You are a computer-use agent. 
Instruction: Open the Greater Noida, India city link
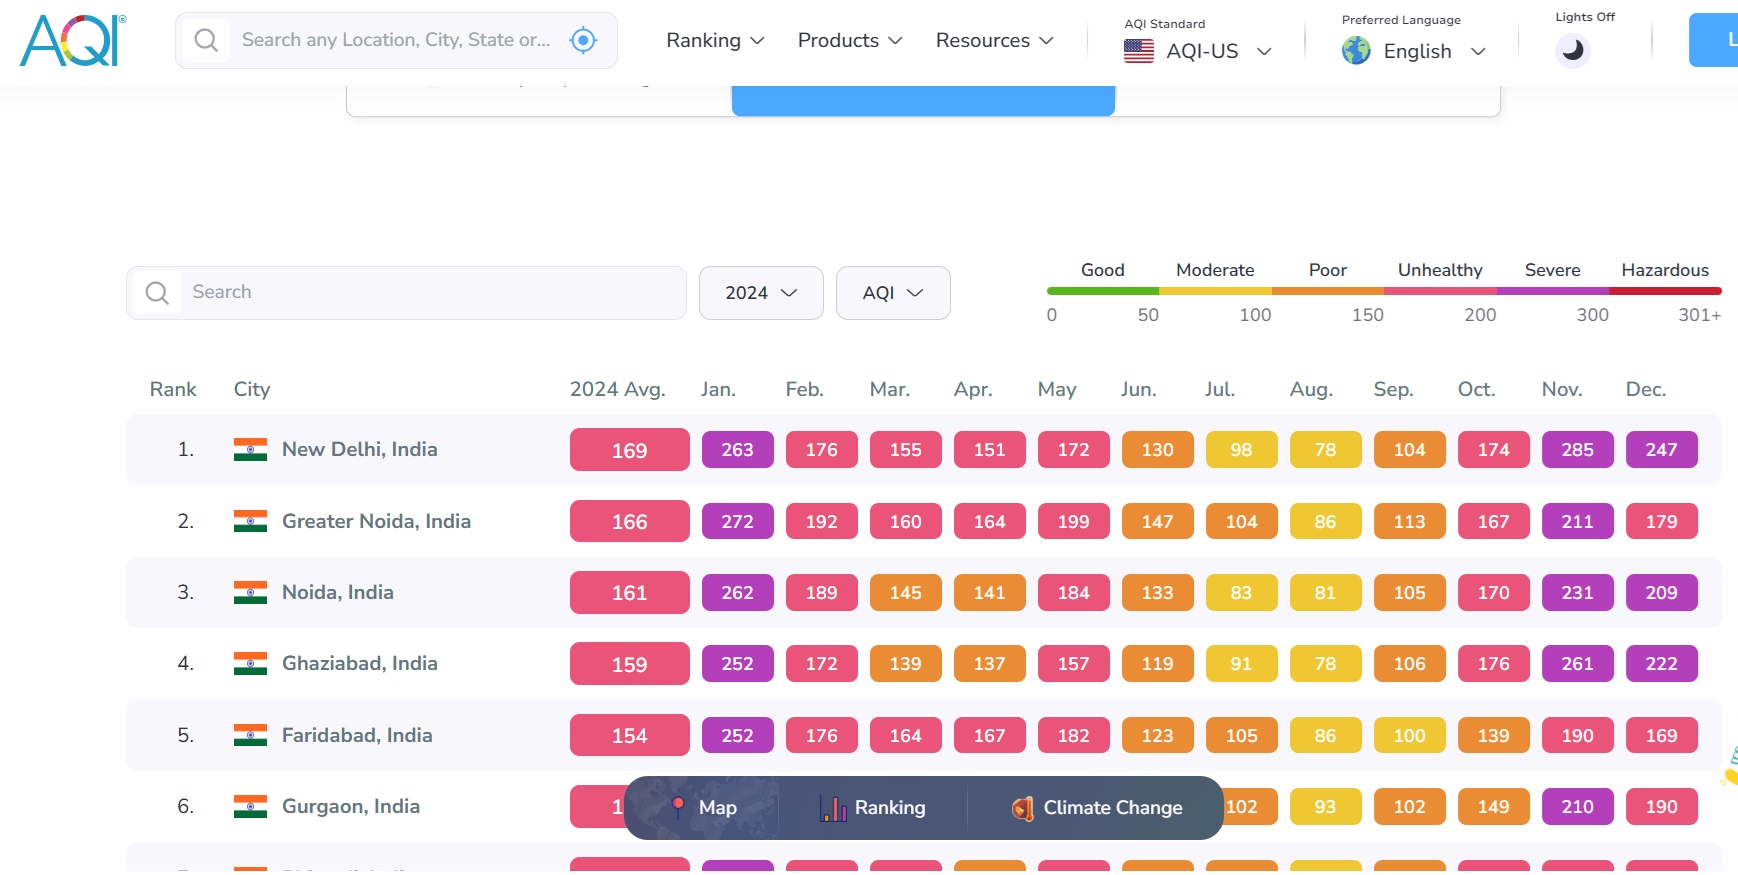point(376,521)
